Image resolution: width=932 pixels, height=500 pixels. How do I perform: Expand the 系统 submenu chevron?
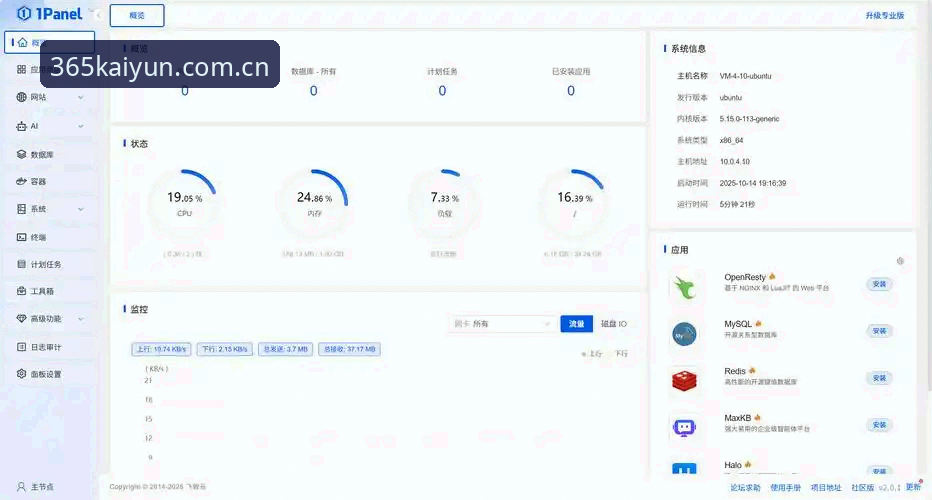(x=81, y=209)
